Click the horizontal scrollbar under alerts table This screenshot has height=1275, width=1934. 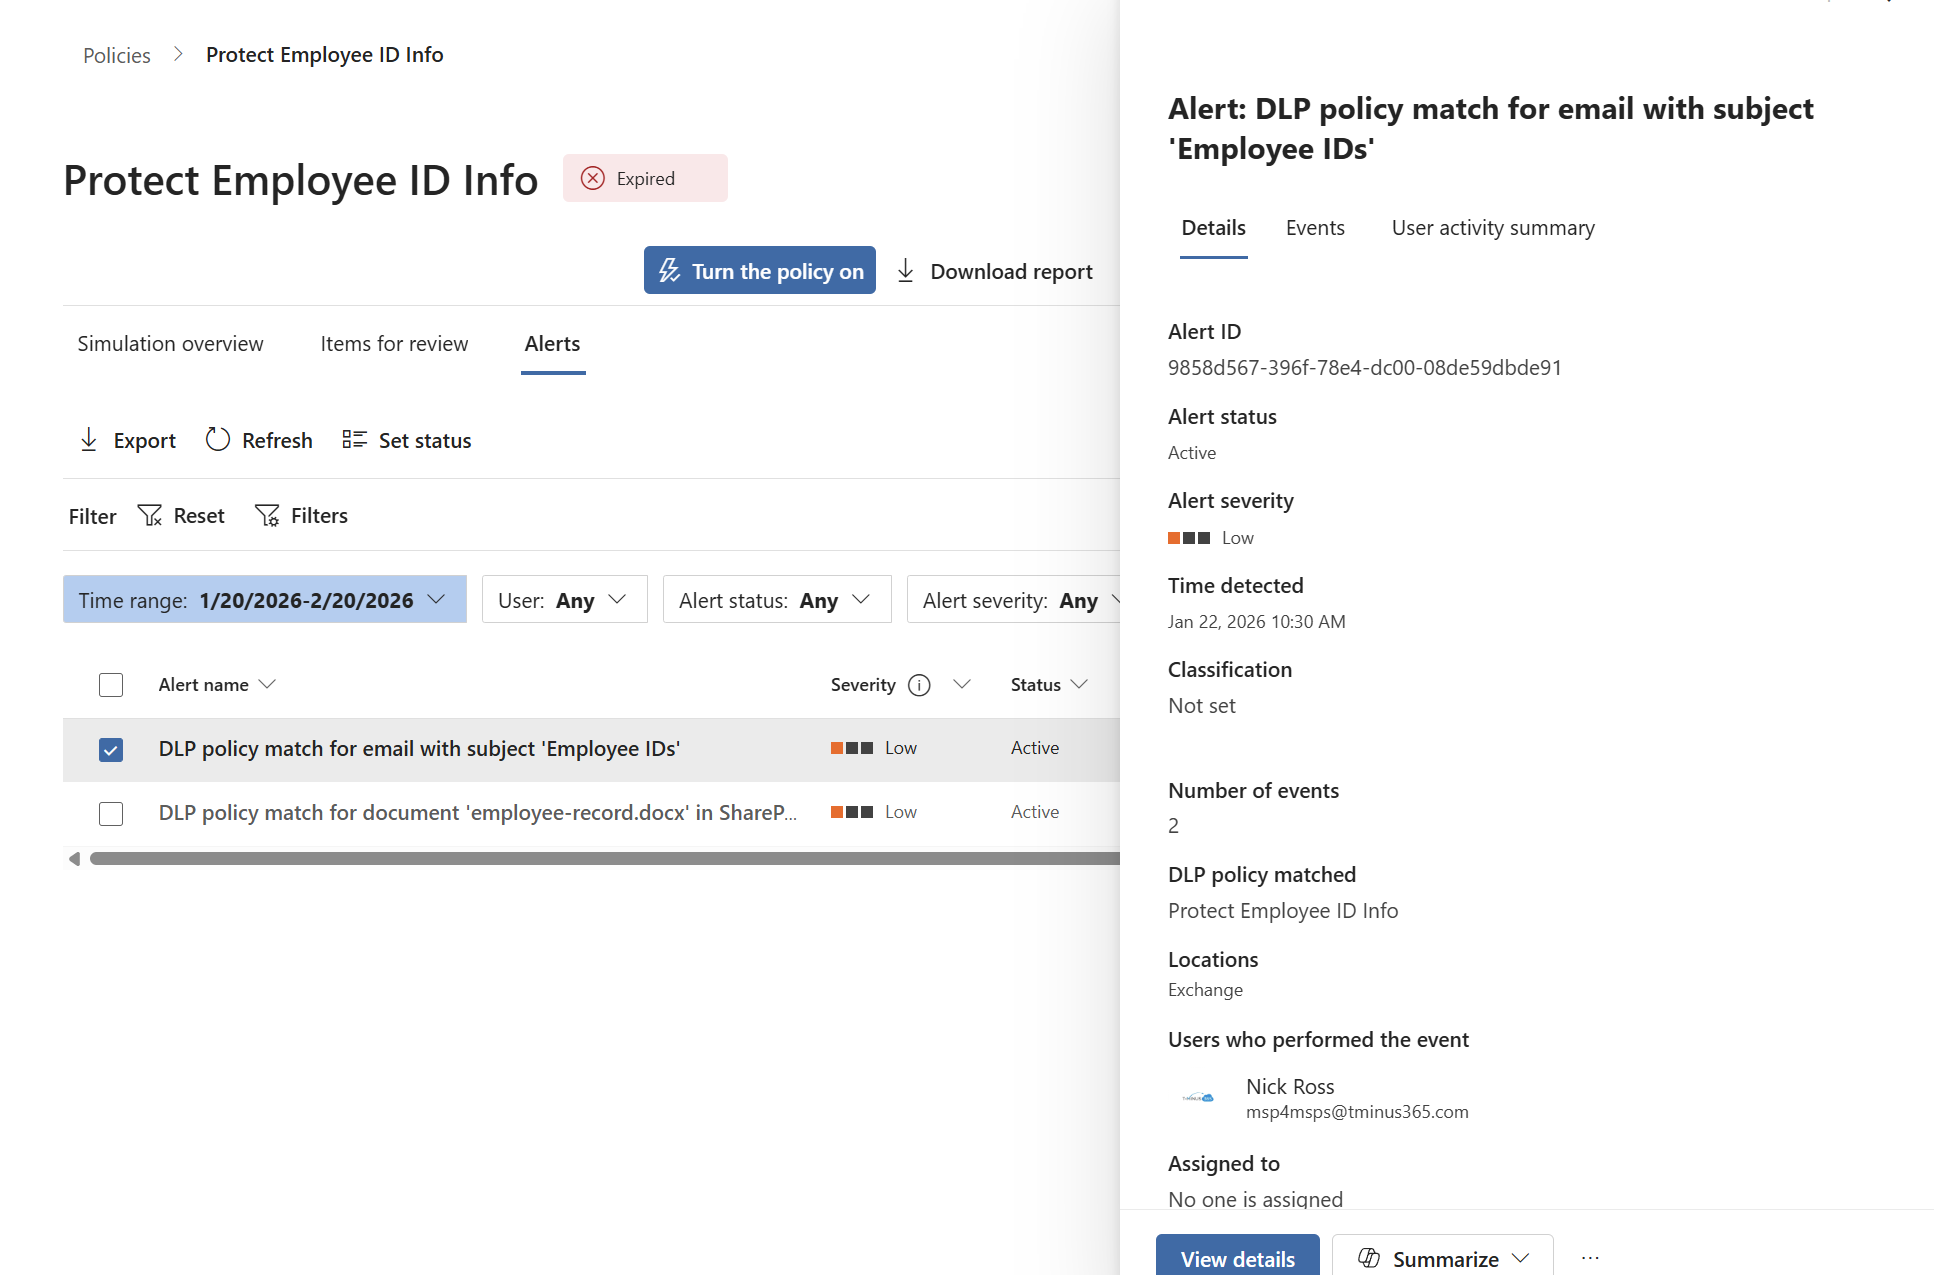click(x=600, y=858)
